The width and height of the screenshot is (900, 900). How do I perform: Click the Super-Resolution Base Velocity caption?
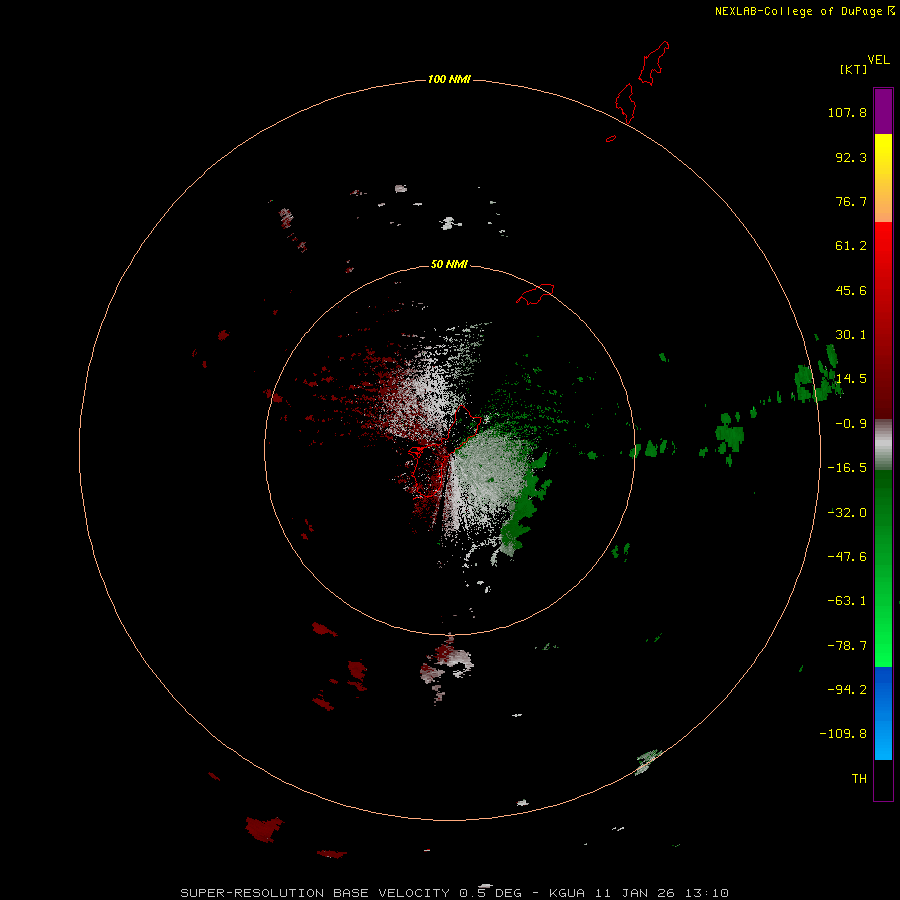(455, 893)
